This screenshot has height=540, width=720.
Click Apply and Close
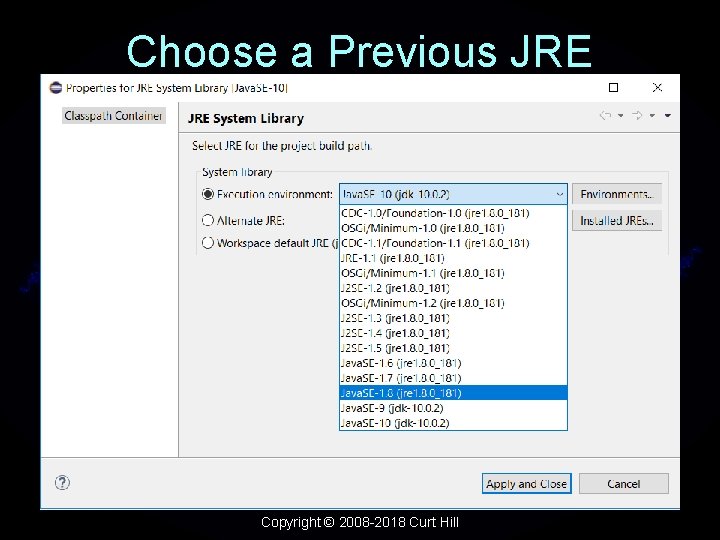[527, 484]
